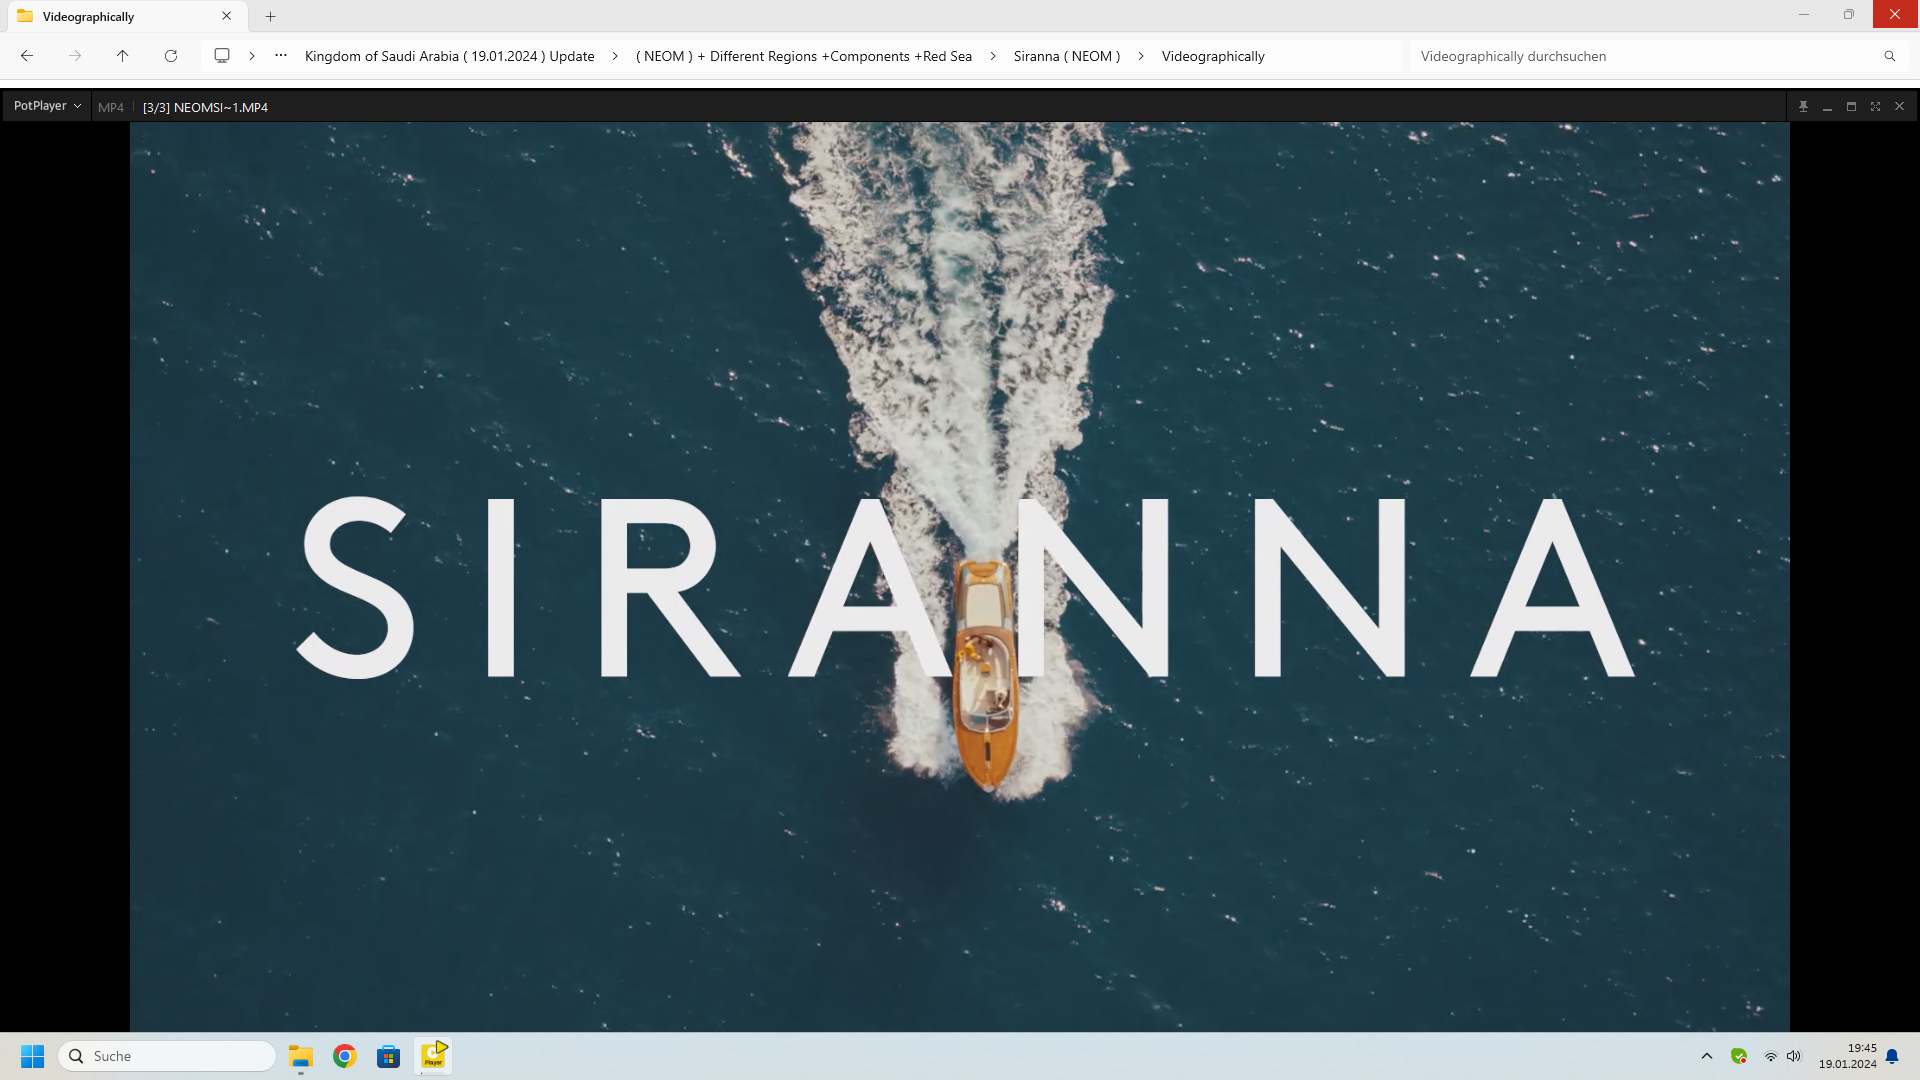The image size is (1920, 1080).
Task: Go up one folder level
Action: (x=123, y=56)
